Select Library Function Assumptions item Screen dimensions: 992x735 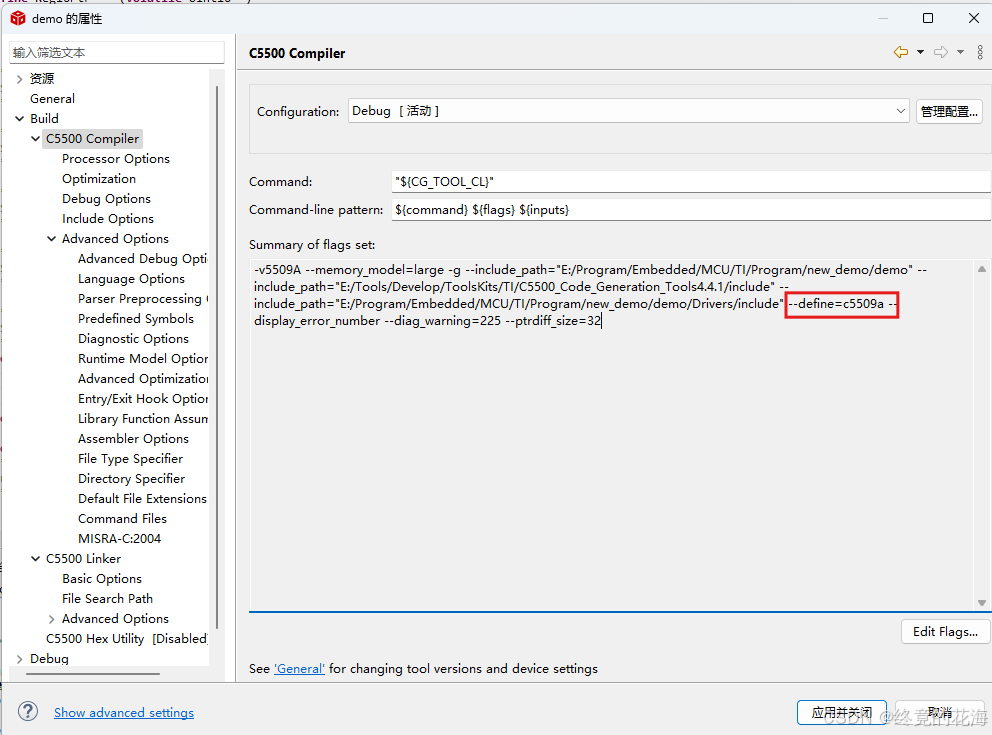142,419
